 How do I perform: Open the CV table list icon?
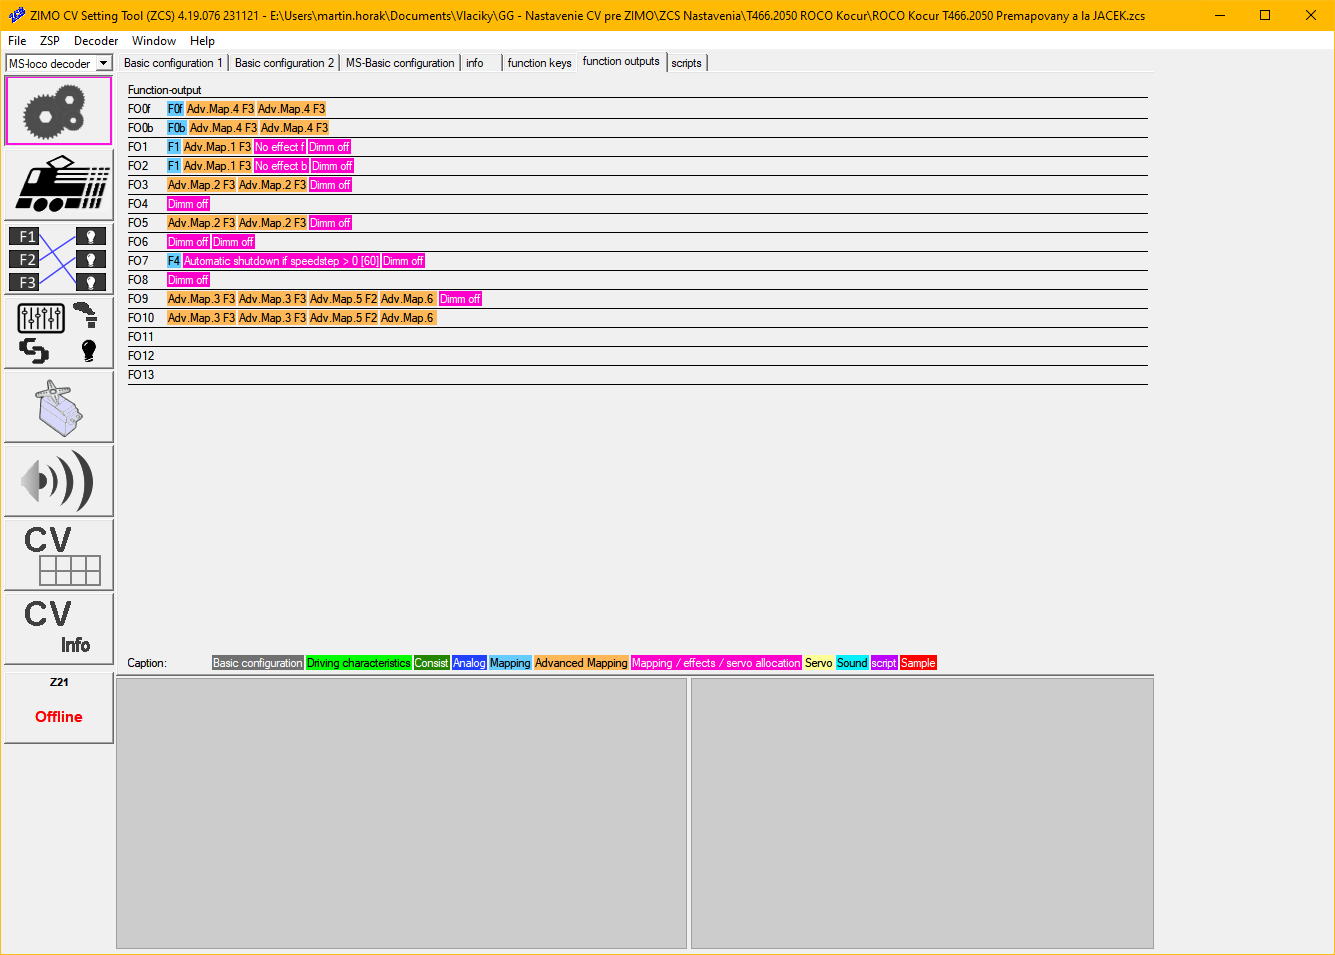point(58,555)
